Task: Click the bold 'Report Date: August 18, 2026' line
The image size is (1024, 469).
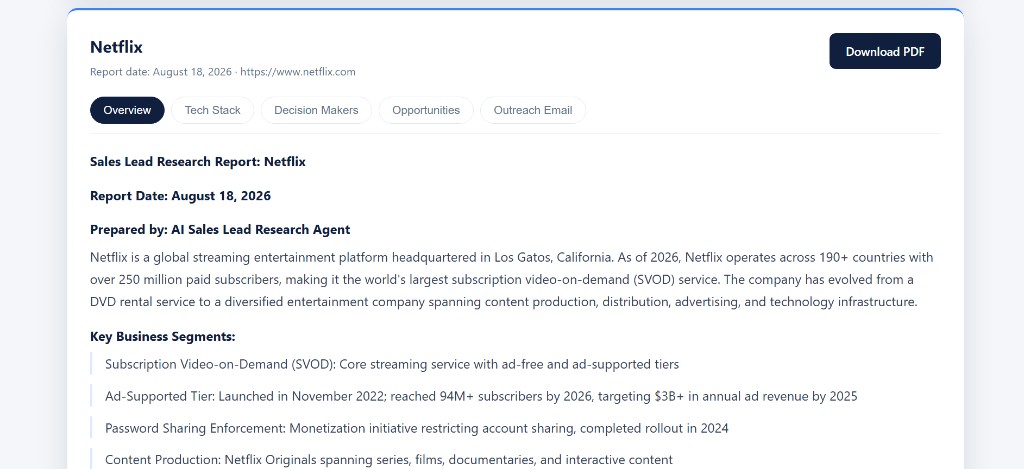Action: click(x=180, y=195)
